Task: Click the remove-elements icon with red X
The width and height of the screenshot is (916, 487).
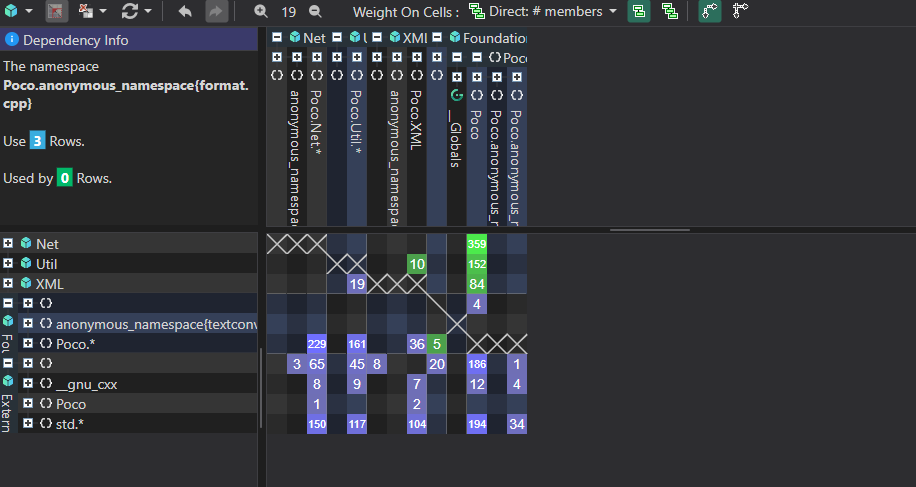Action: (x=86, y=11)
